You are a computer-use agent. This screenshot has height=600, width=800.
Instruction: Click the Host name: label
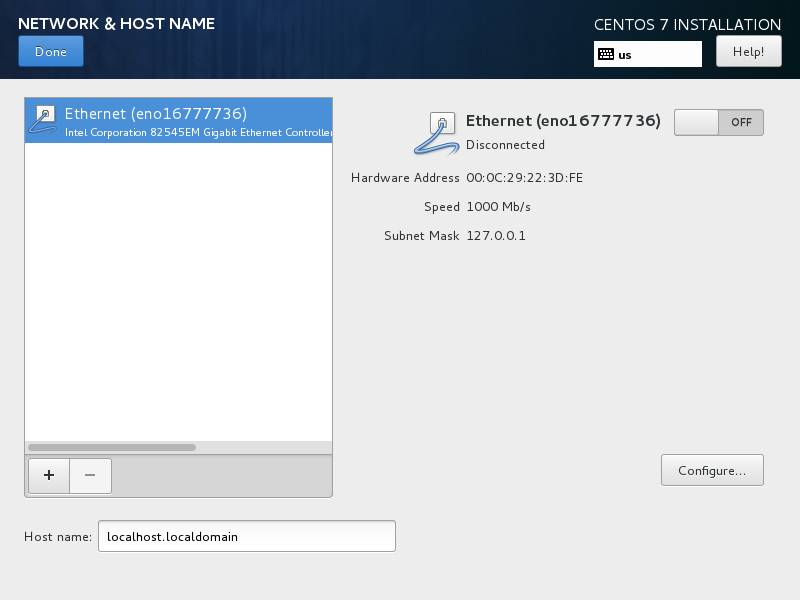58,537
